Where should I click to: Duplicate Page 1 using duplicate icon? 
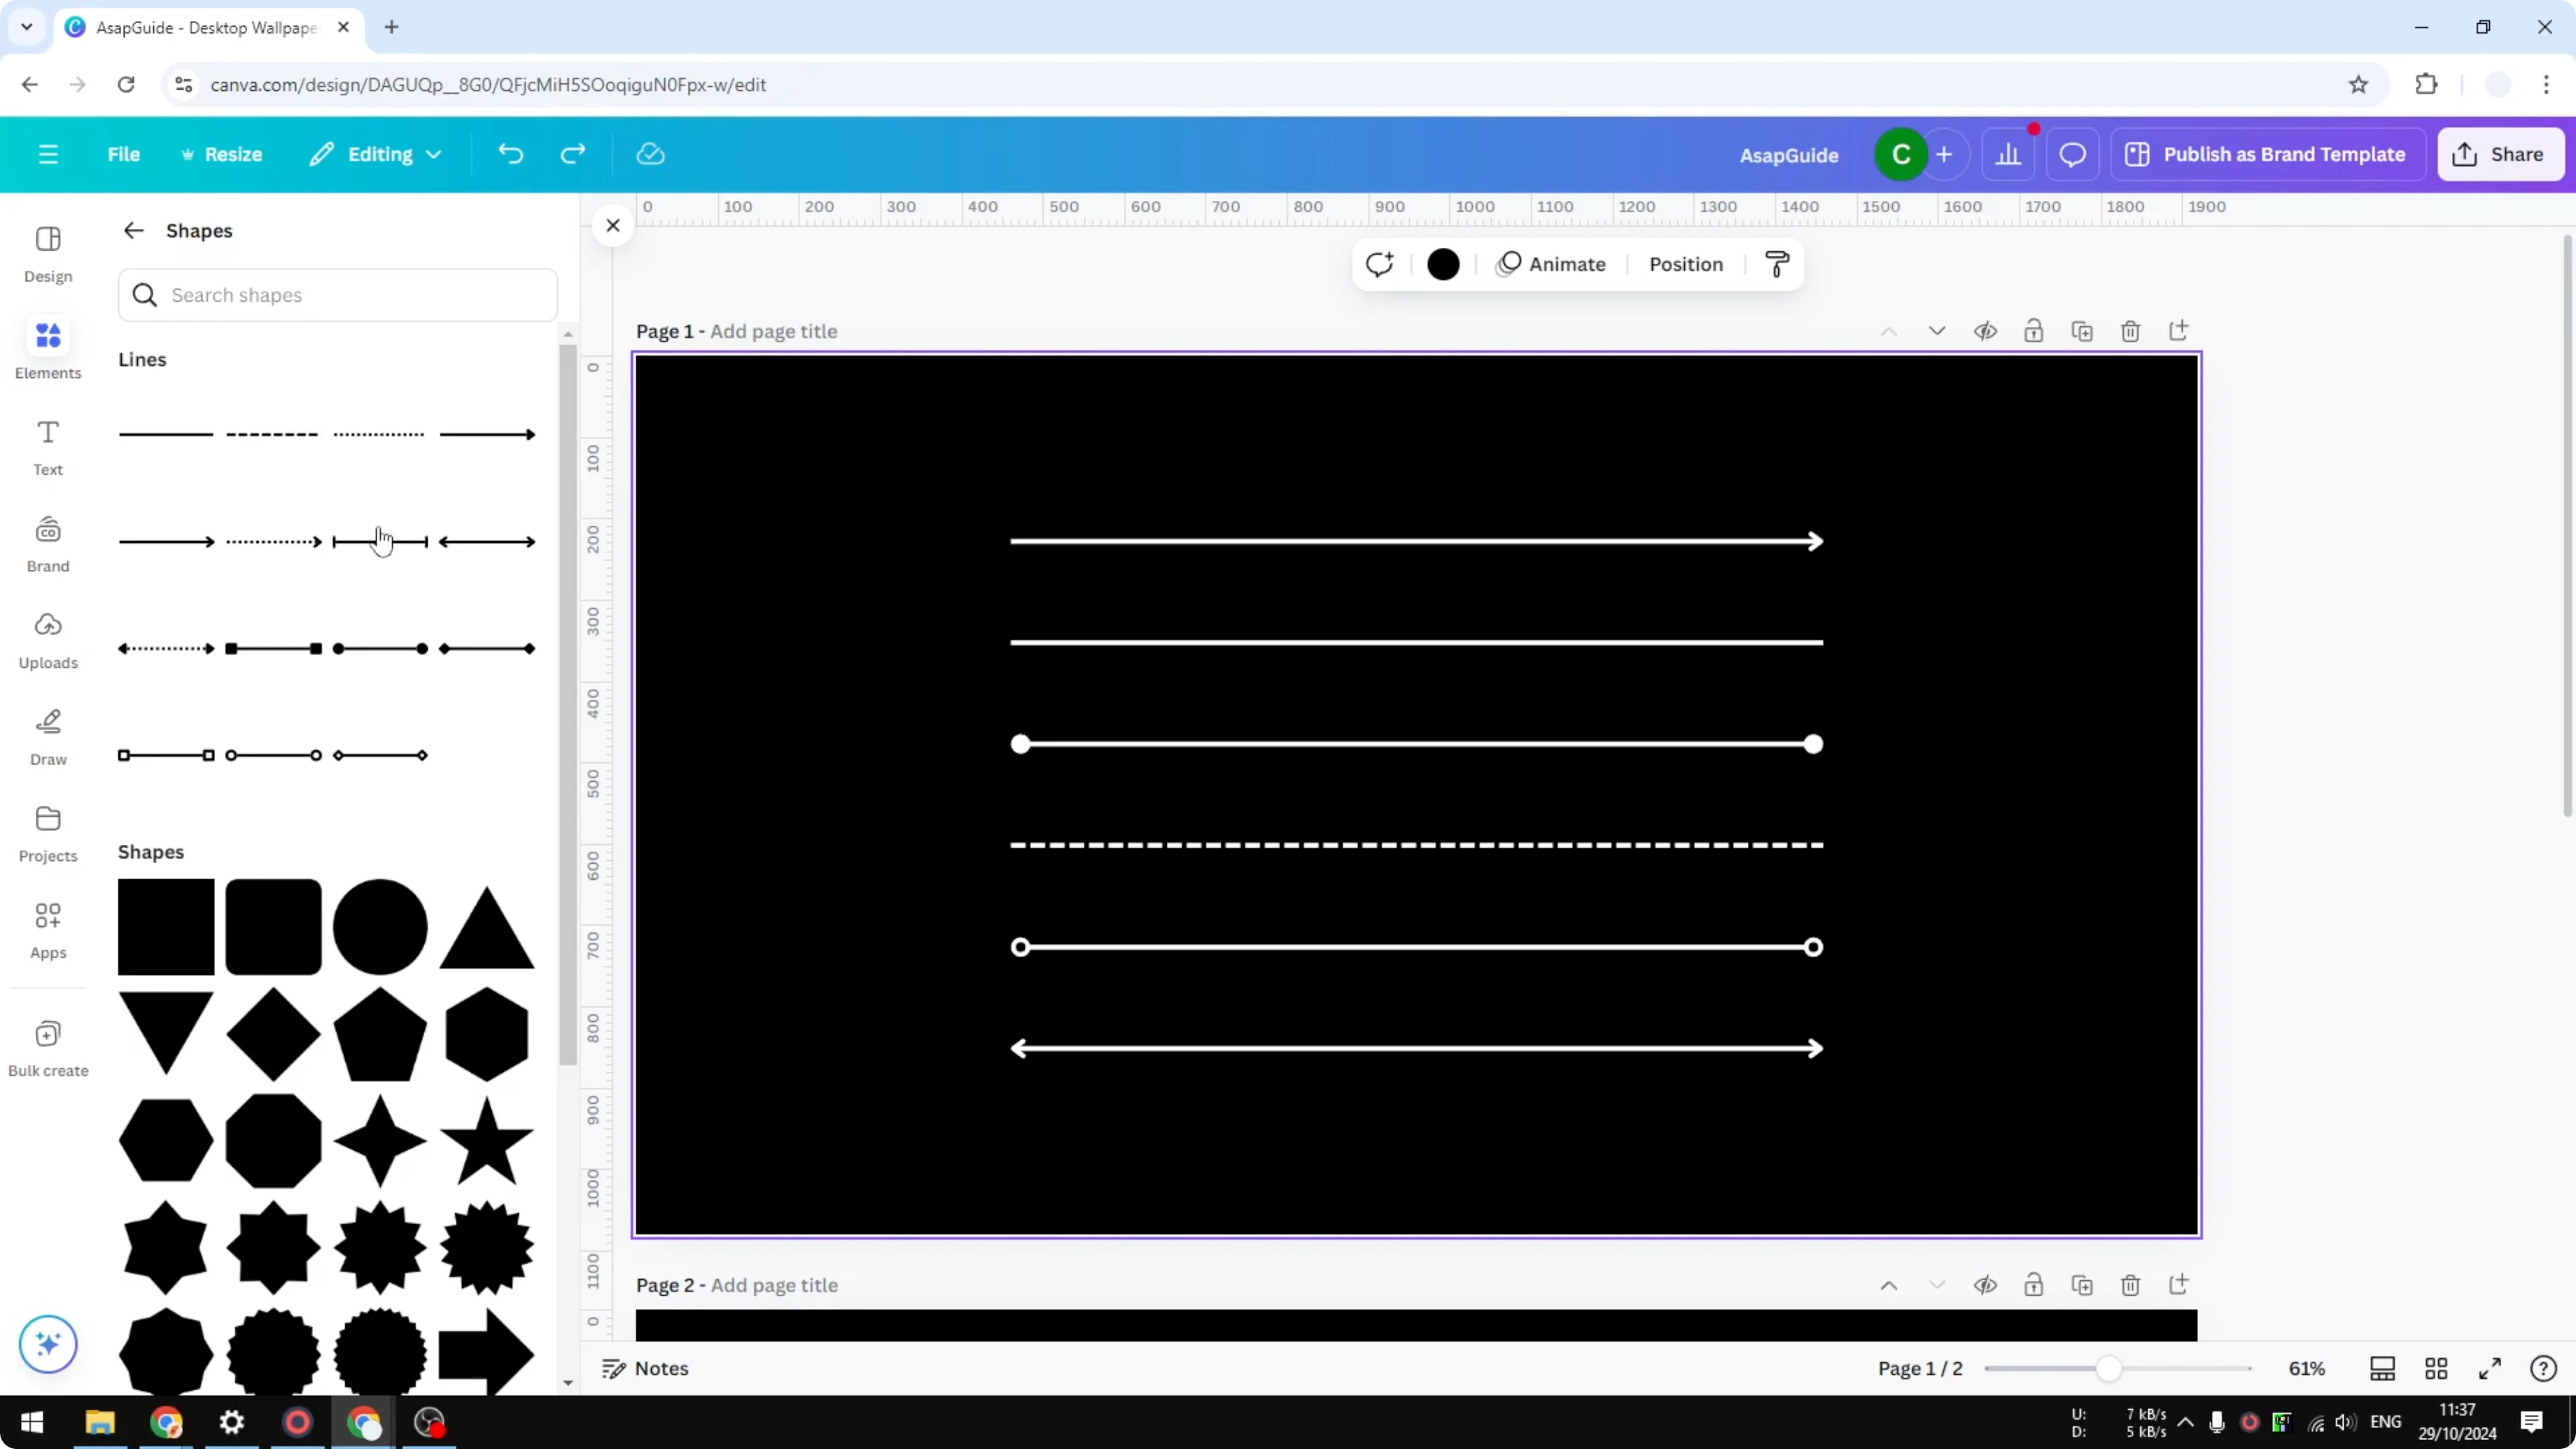pos(2082,331)
